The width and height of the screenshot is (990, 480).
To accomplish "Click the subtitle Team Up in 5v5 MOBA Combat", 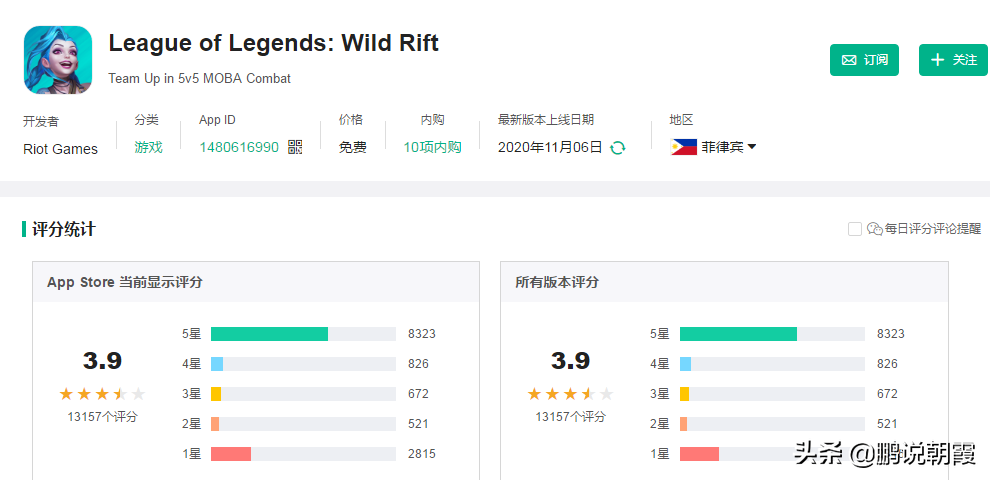I will [200, 79].
